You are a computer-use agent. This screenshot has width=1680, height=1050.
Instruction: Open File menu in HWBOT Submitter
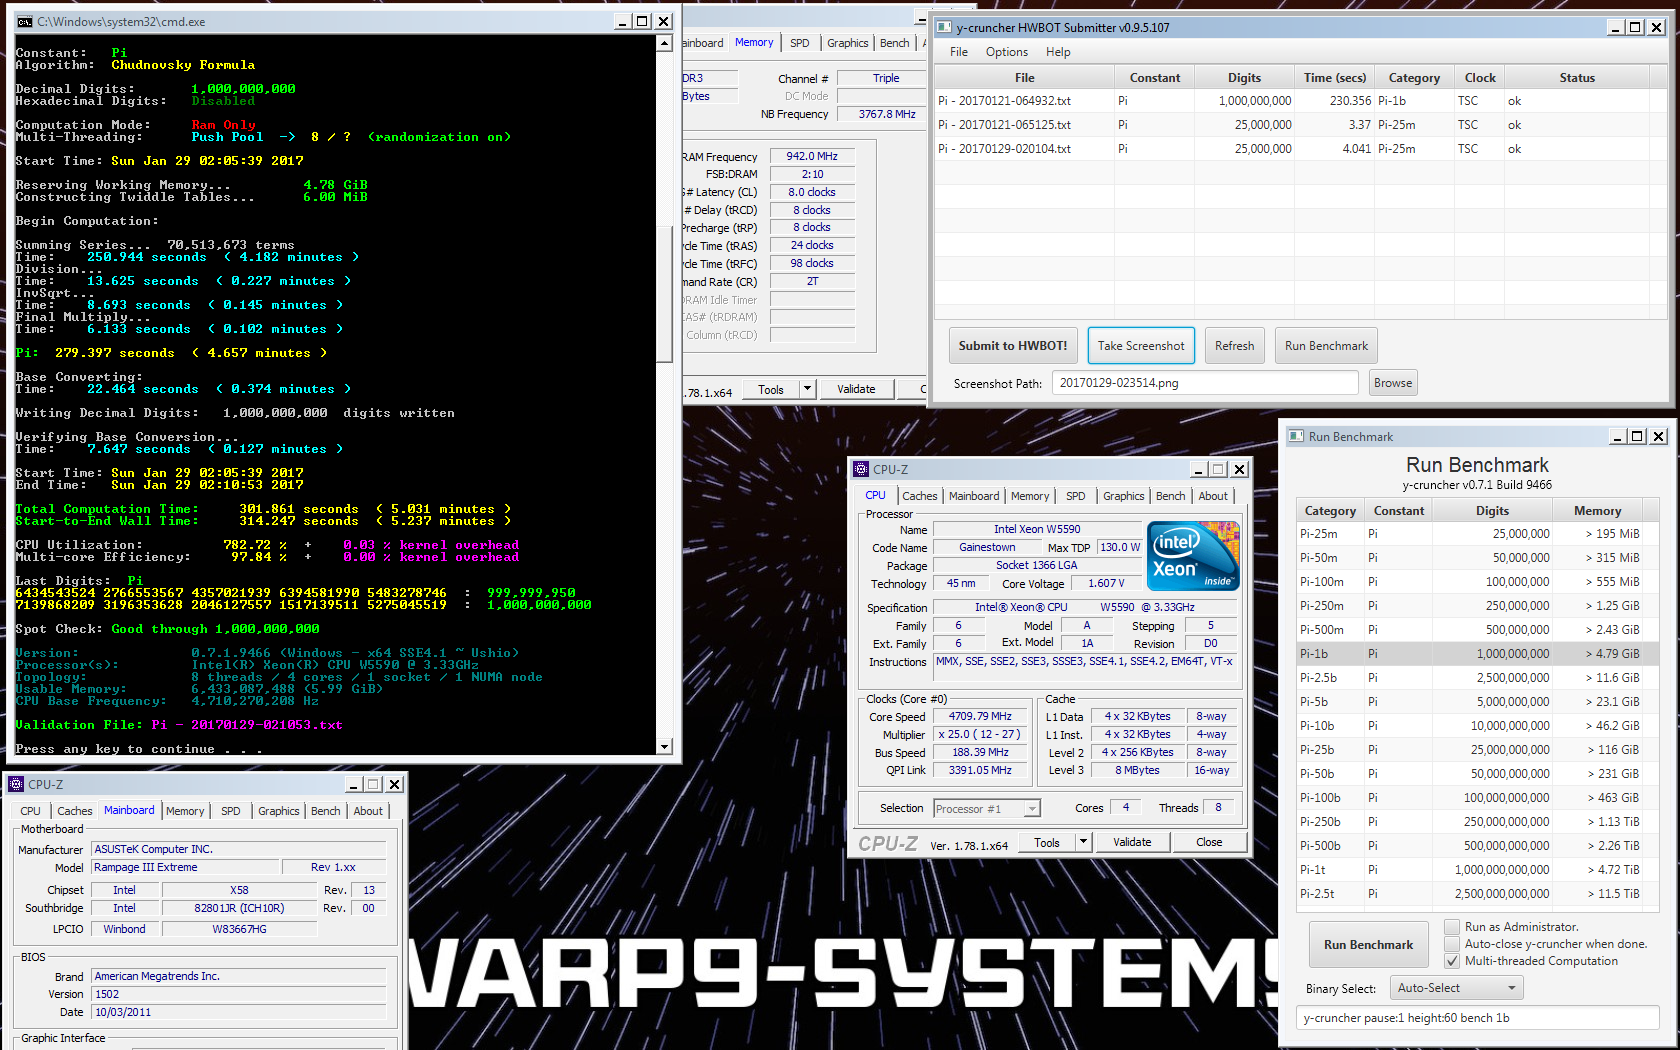coord(959,52)
